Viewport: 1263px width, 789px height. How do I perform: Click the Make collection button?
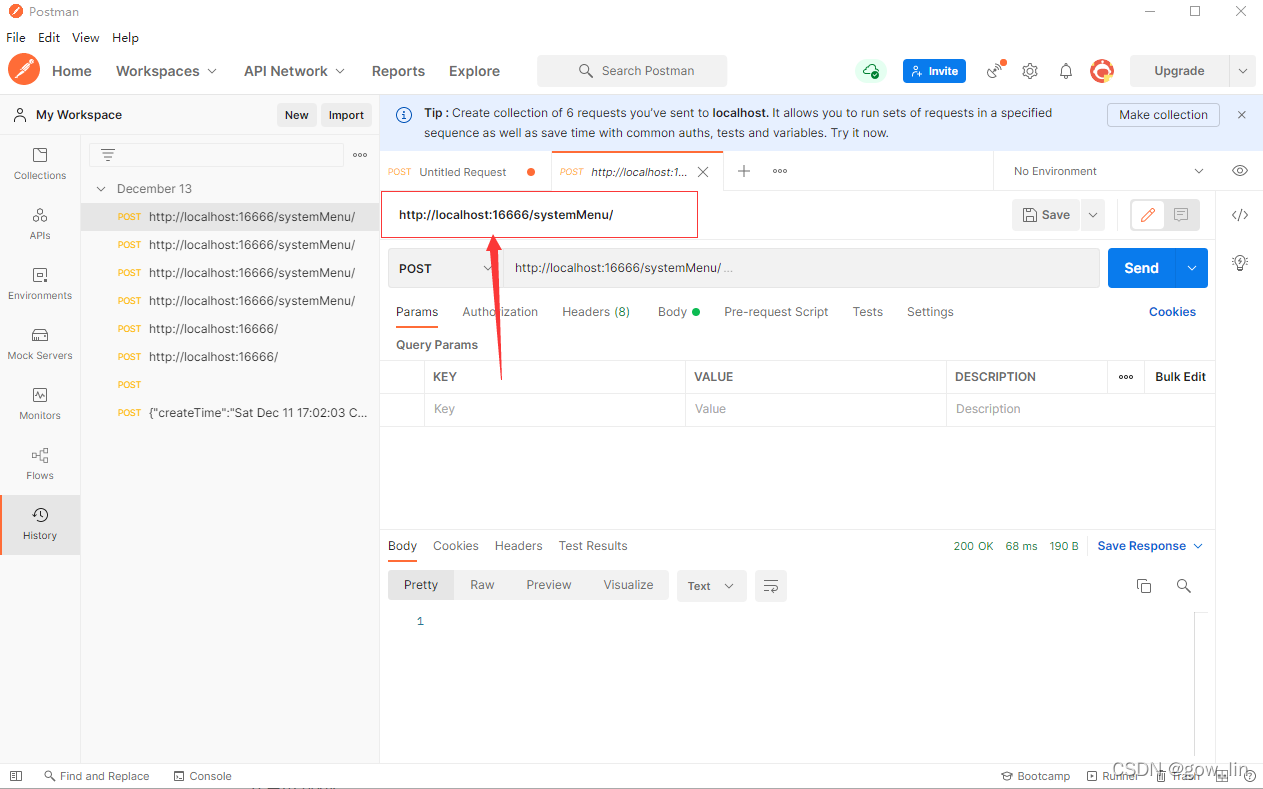tap(1163, 115)
